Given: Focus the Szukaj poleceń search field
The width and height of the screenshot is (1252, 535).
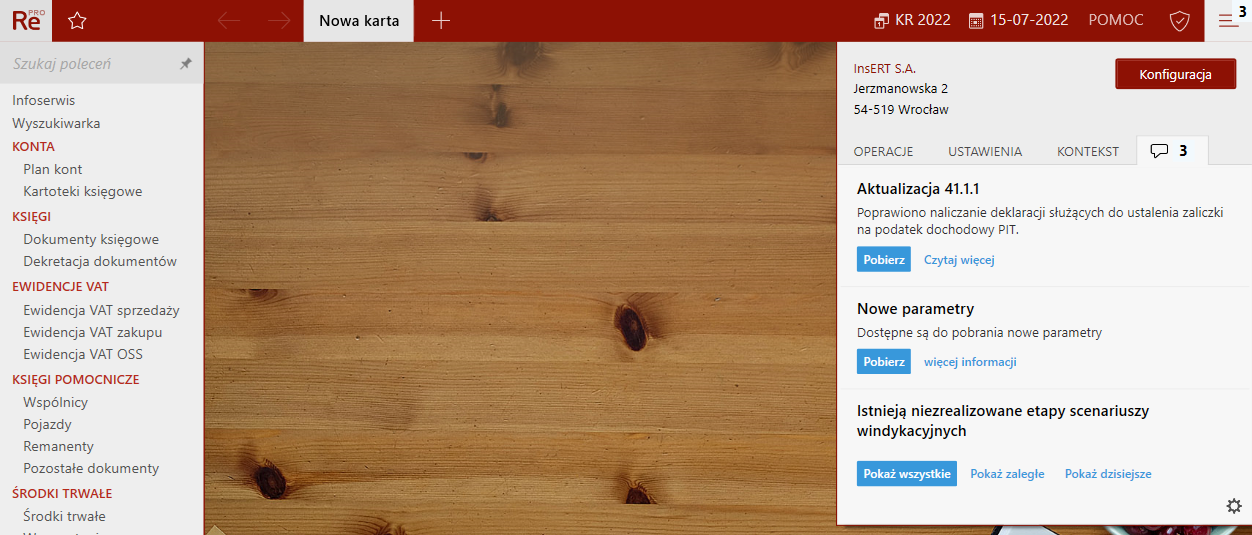Looking at the screenshot, I should pos(90,63).
